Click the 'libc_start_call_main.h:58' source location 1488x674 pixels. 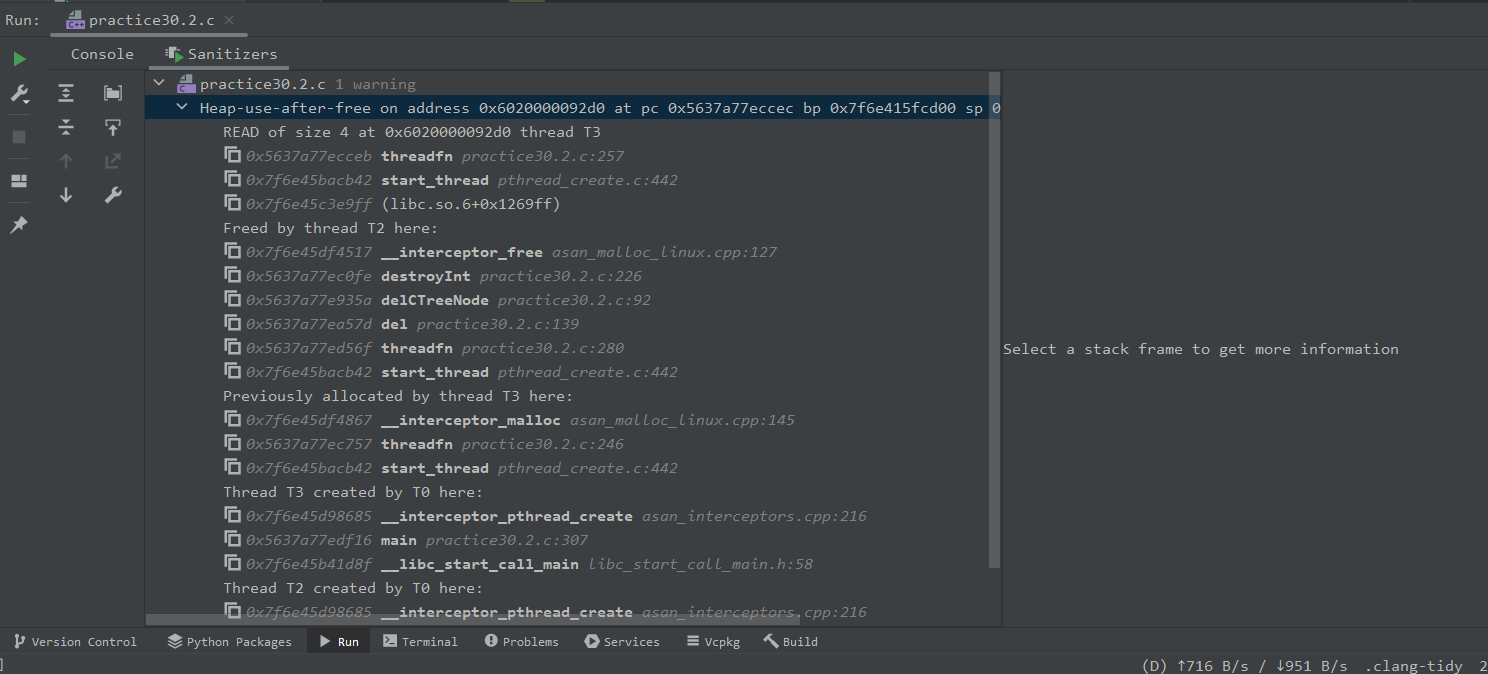click(x=700, y=564)
